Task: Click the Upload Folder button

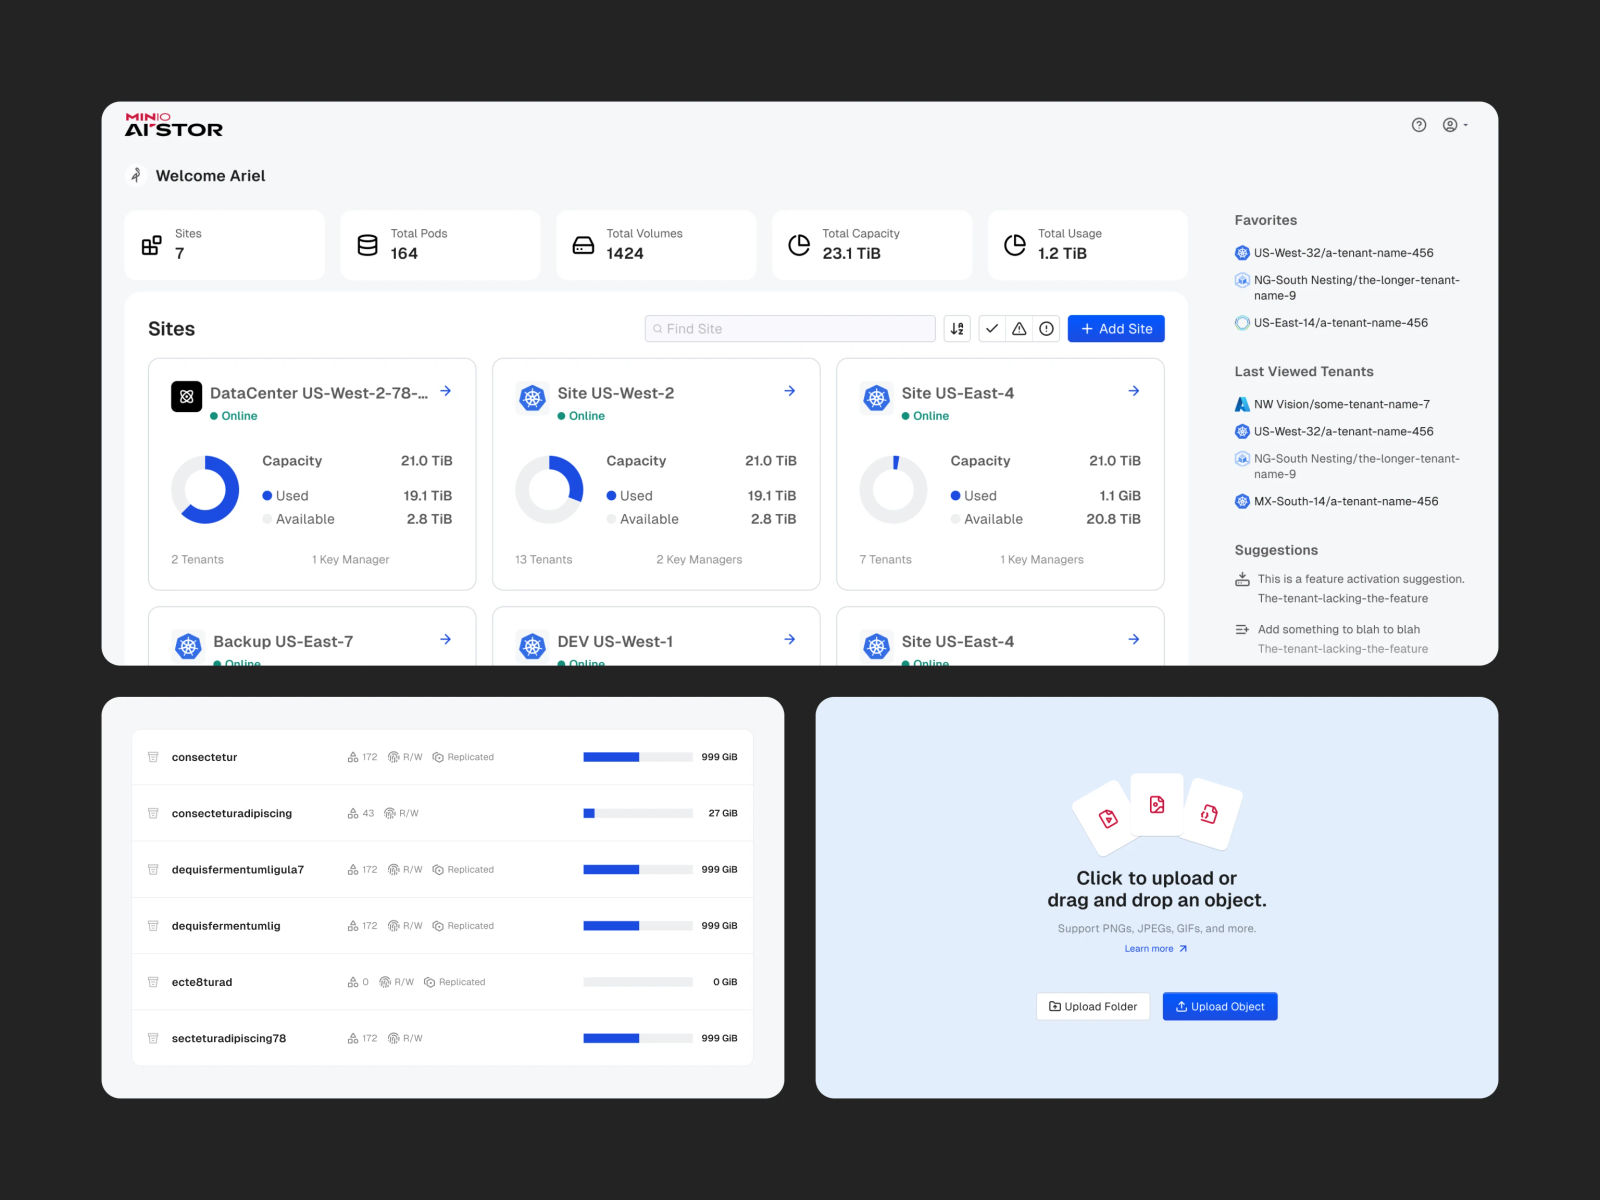Action: pyautogui.click(x=1093, y=1006)
